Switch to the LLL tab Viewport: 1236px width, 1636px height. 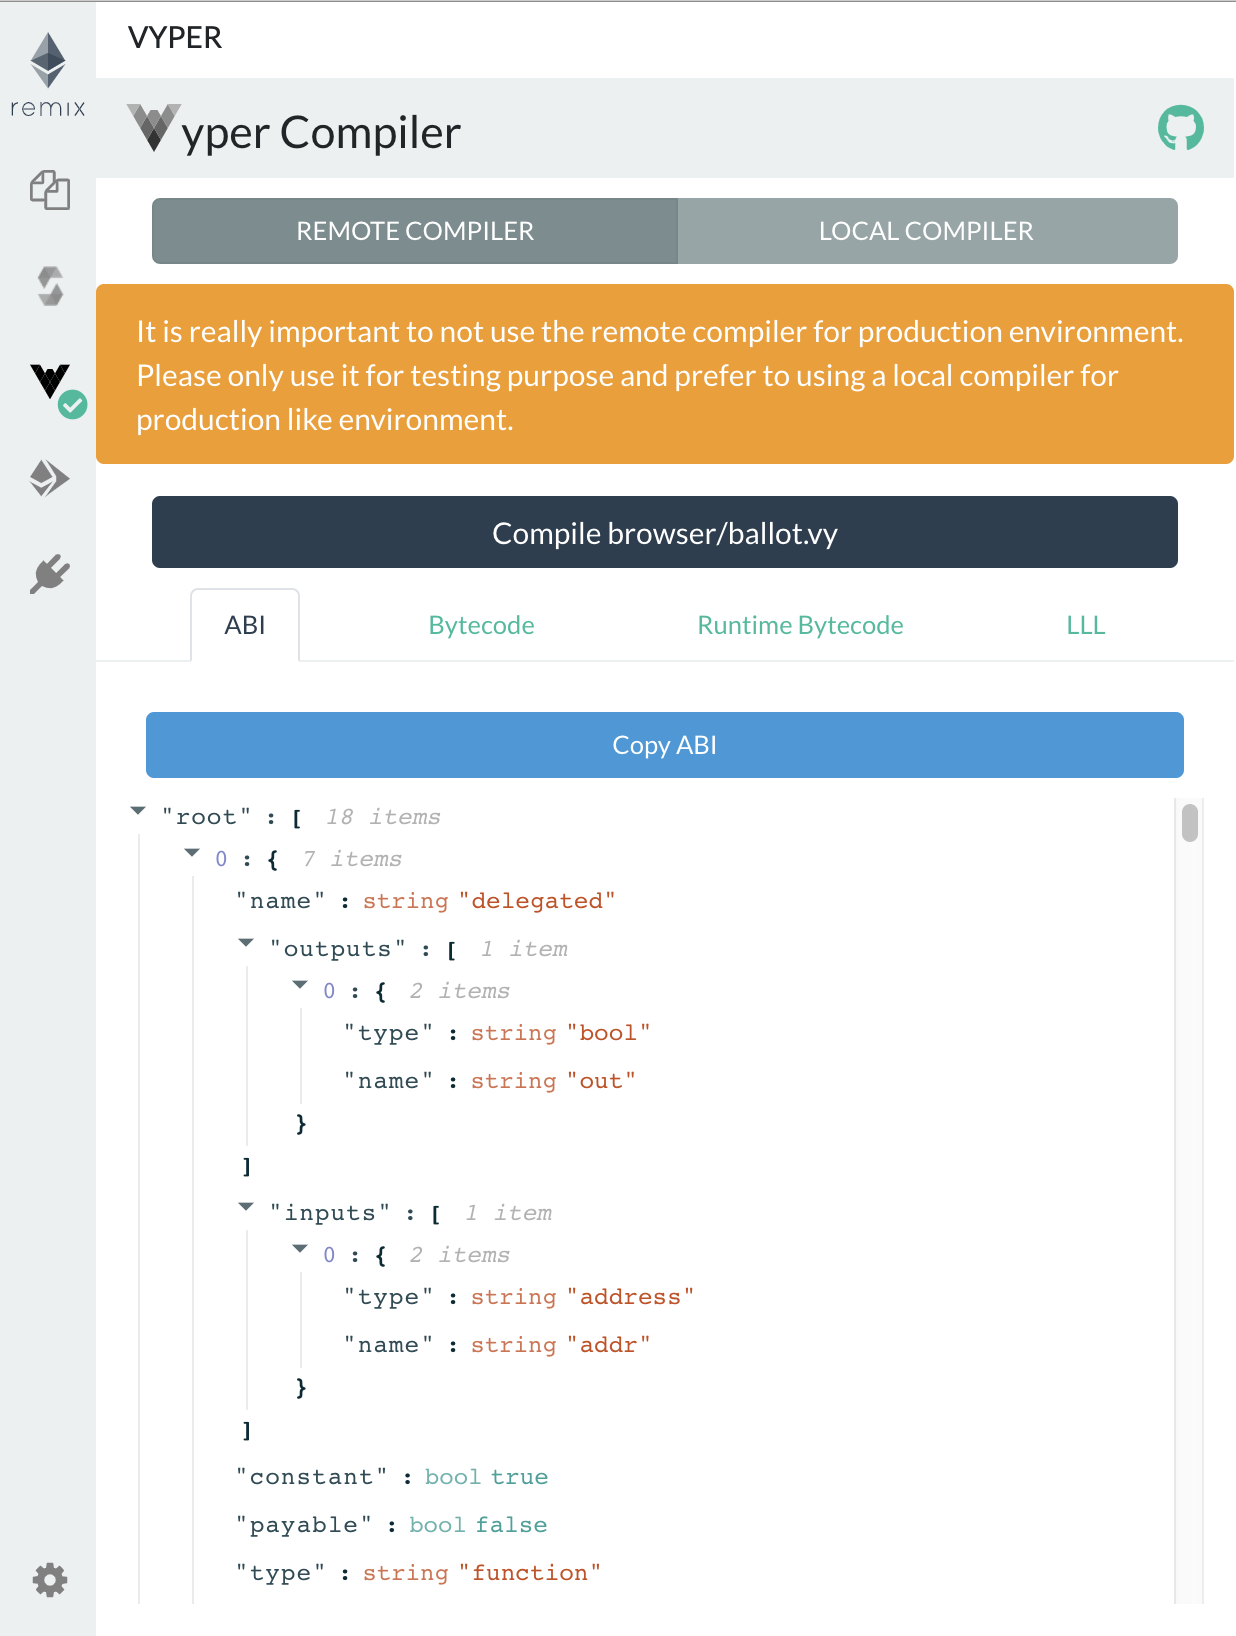[x=1085, y=625]
